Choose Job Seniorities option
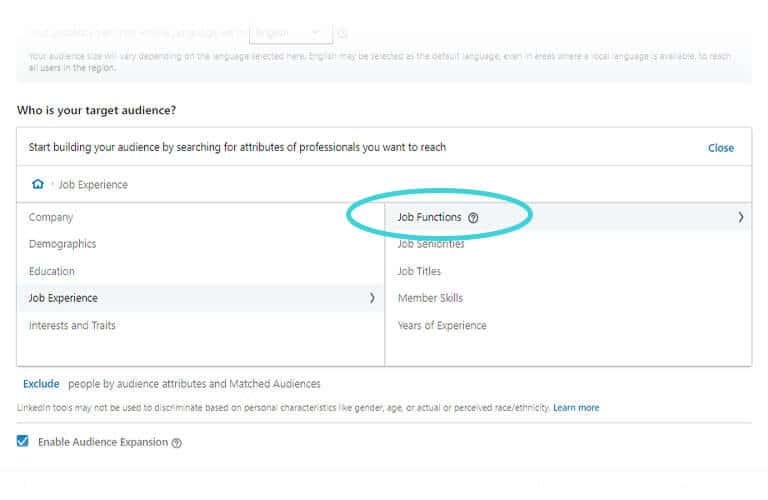The width and height of the screenshot is (768, 500). (x=431, y=244)
